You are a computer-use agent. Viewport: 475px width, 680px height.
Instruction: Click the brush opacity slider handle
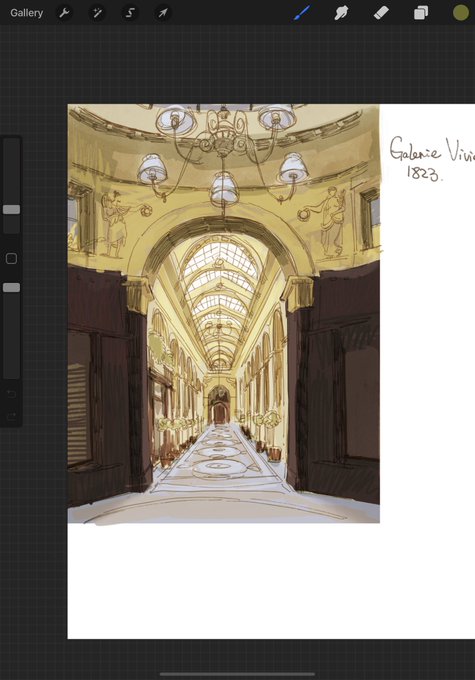(11, 288)
